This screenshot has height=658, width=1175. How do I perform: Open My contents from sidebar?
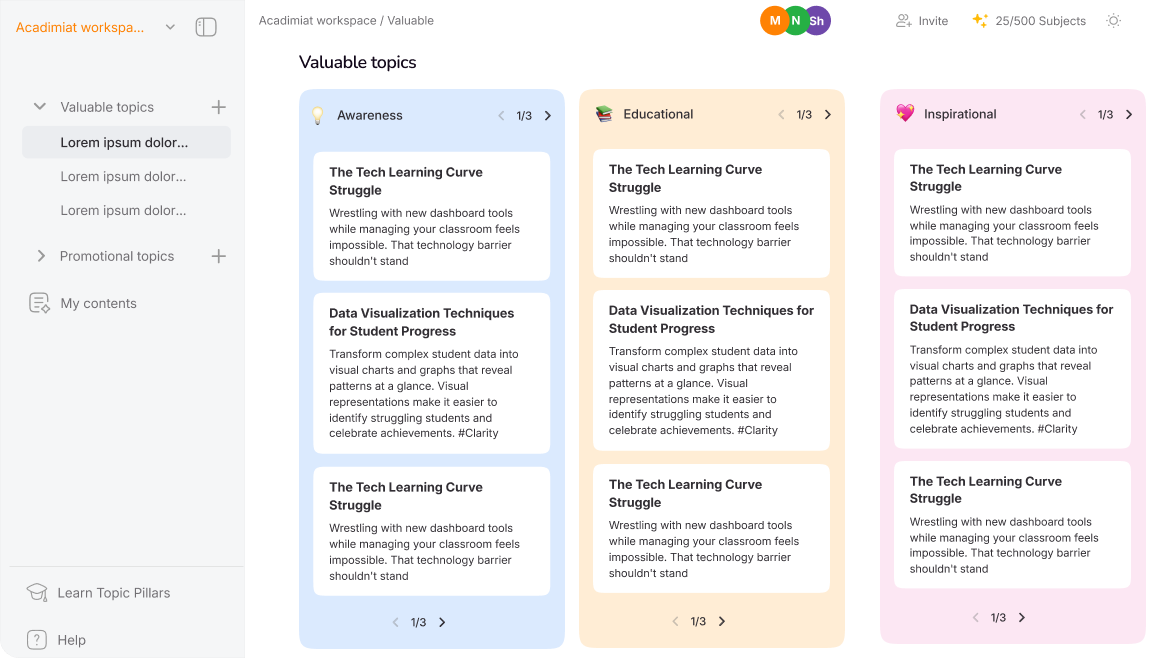(98, 303)
